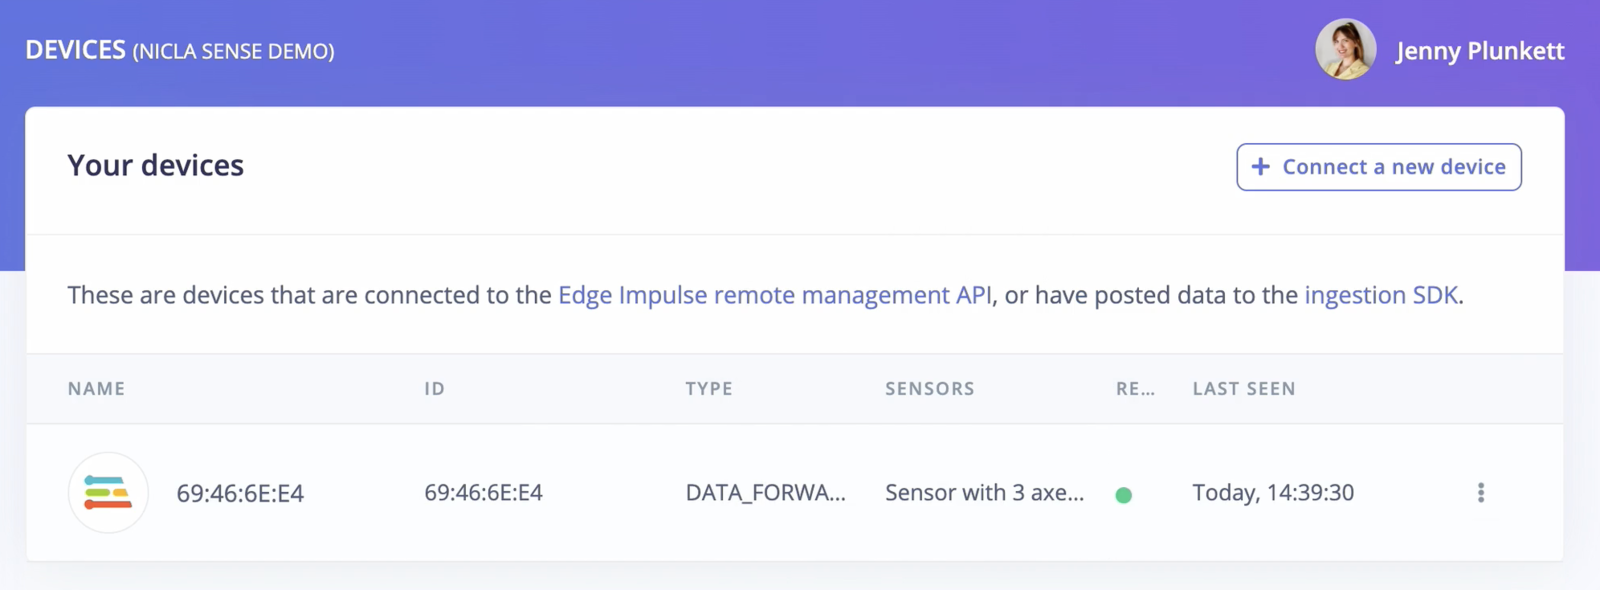Click the ID column header

(x=434, y=389)
